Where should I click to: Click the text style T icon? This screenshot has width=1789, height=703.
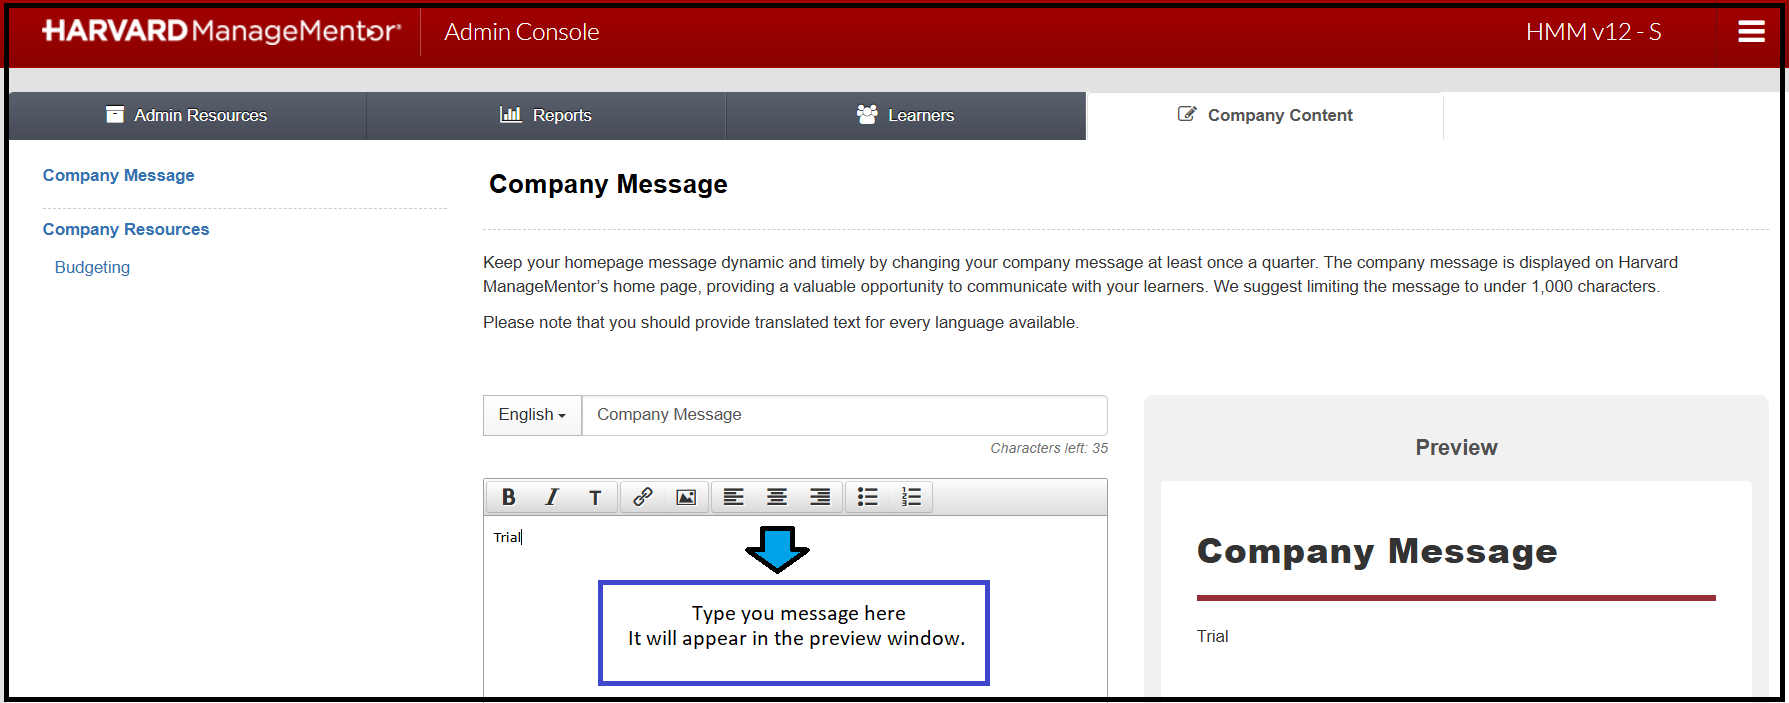pyautogui.click(x=595, y=497)
